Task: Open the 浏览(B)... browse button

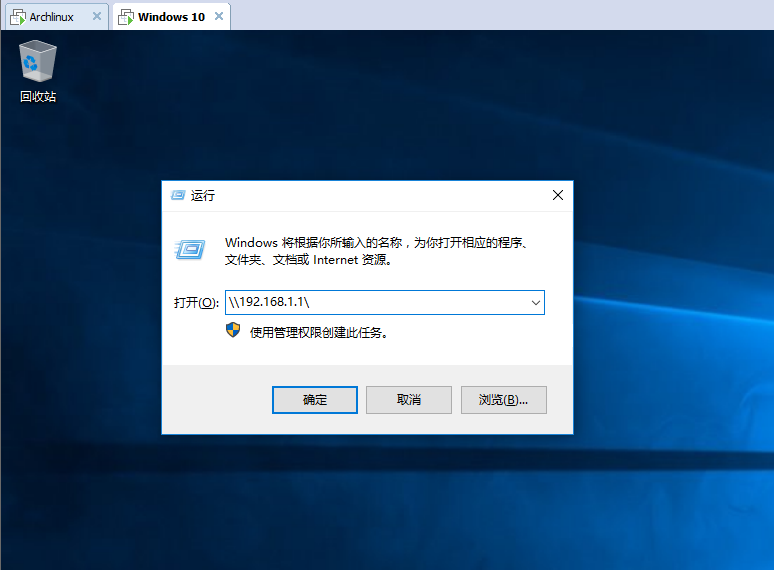Action: point(503,400)
